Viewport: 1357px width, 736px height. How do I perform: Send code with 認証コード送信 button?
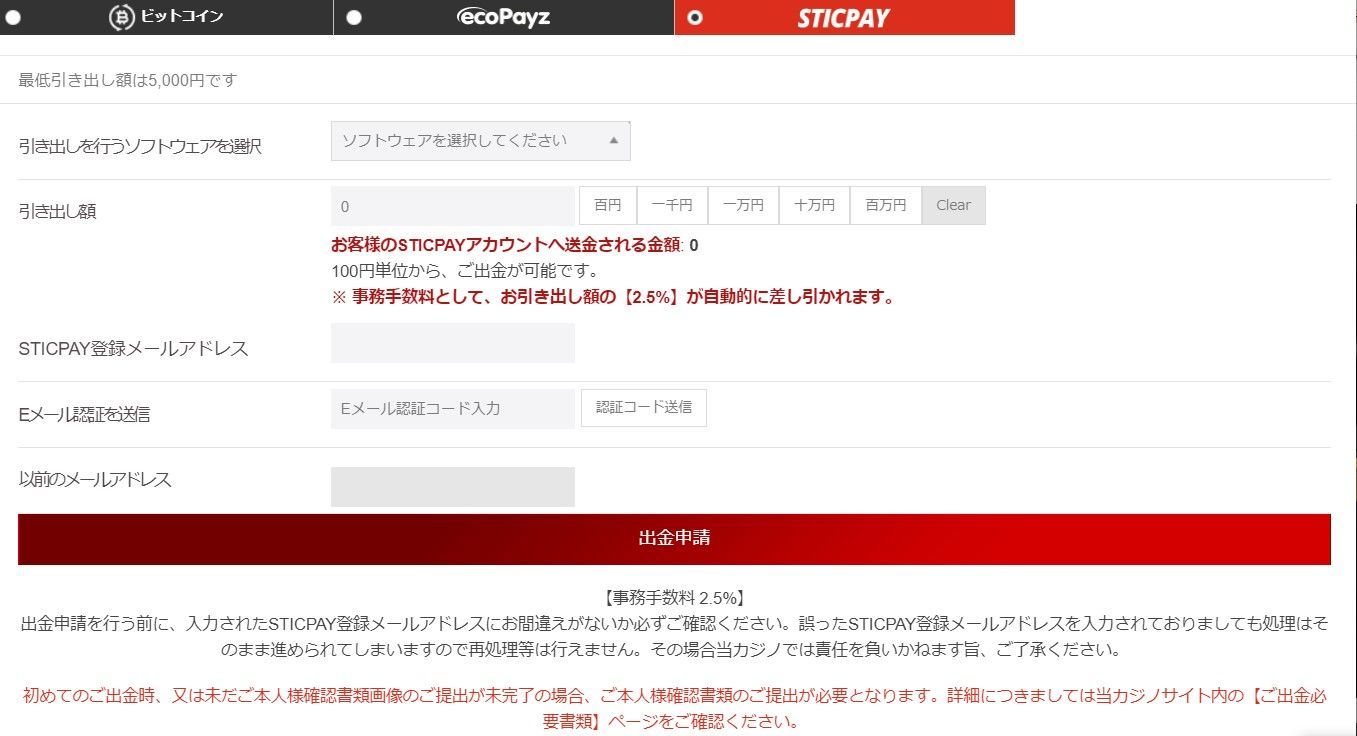click(644, 408)
